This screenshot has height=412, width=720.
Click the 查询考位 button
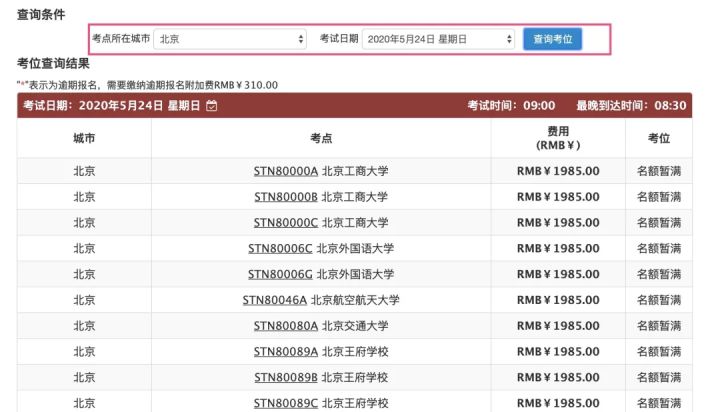tap(552, 39)
